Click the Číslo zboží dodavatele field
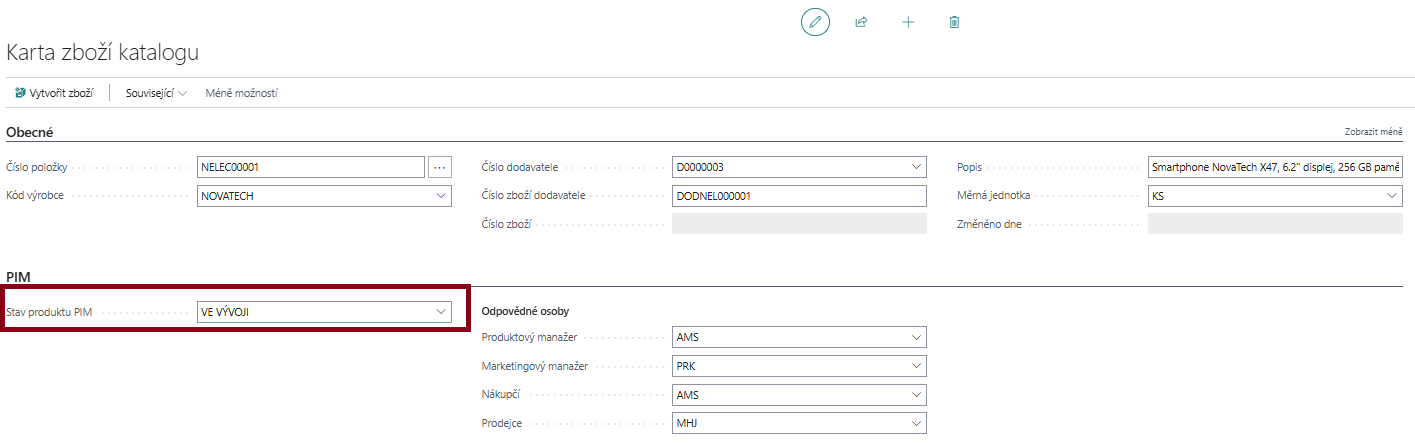This screenshot has height=446, width=1415. (x=799, y=196)
